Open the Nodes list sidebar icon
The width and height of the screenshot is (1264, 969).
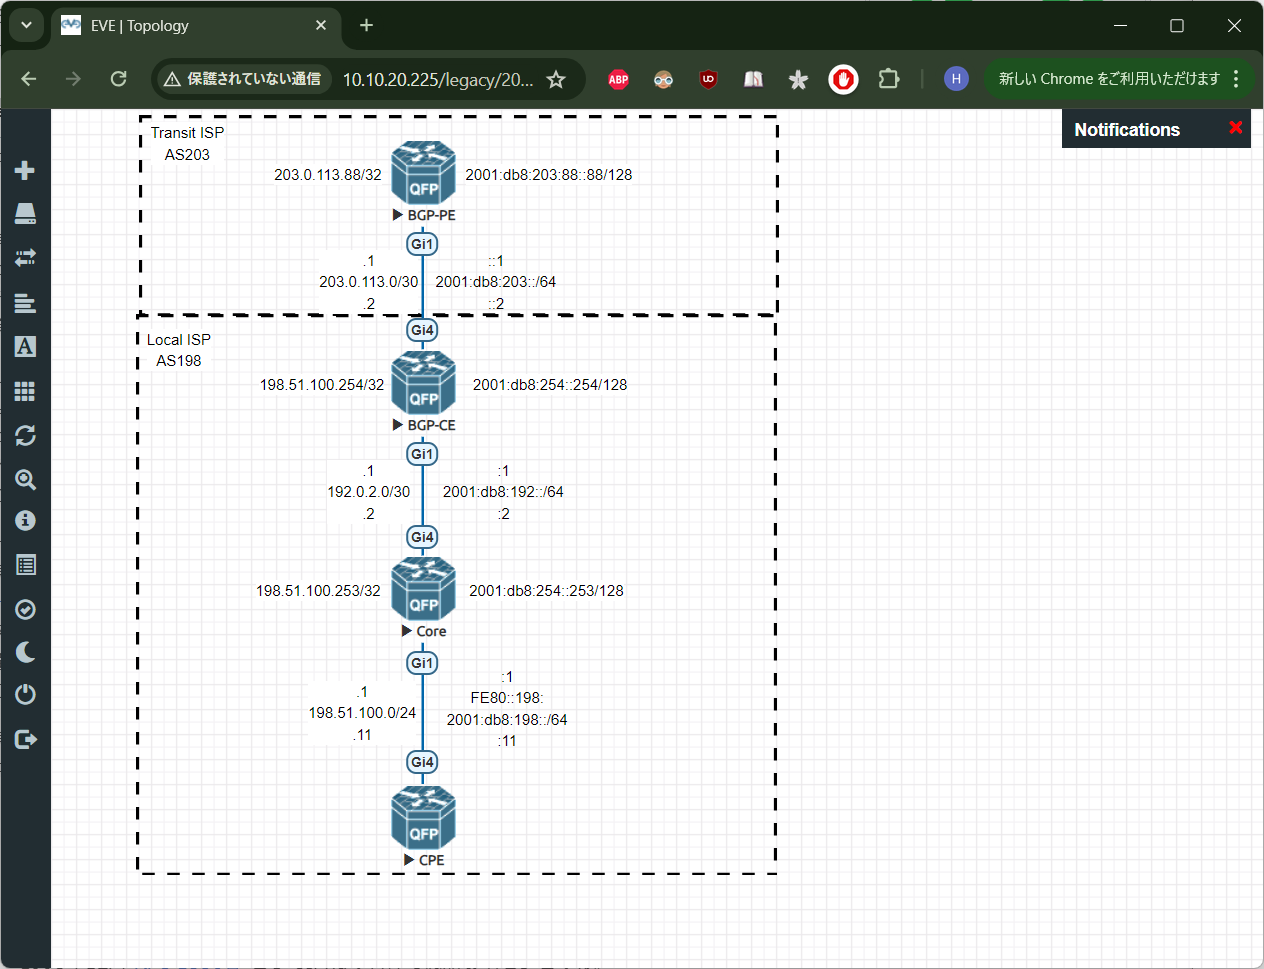pos(25,213)
